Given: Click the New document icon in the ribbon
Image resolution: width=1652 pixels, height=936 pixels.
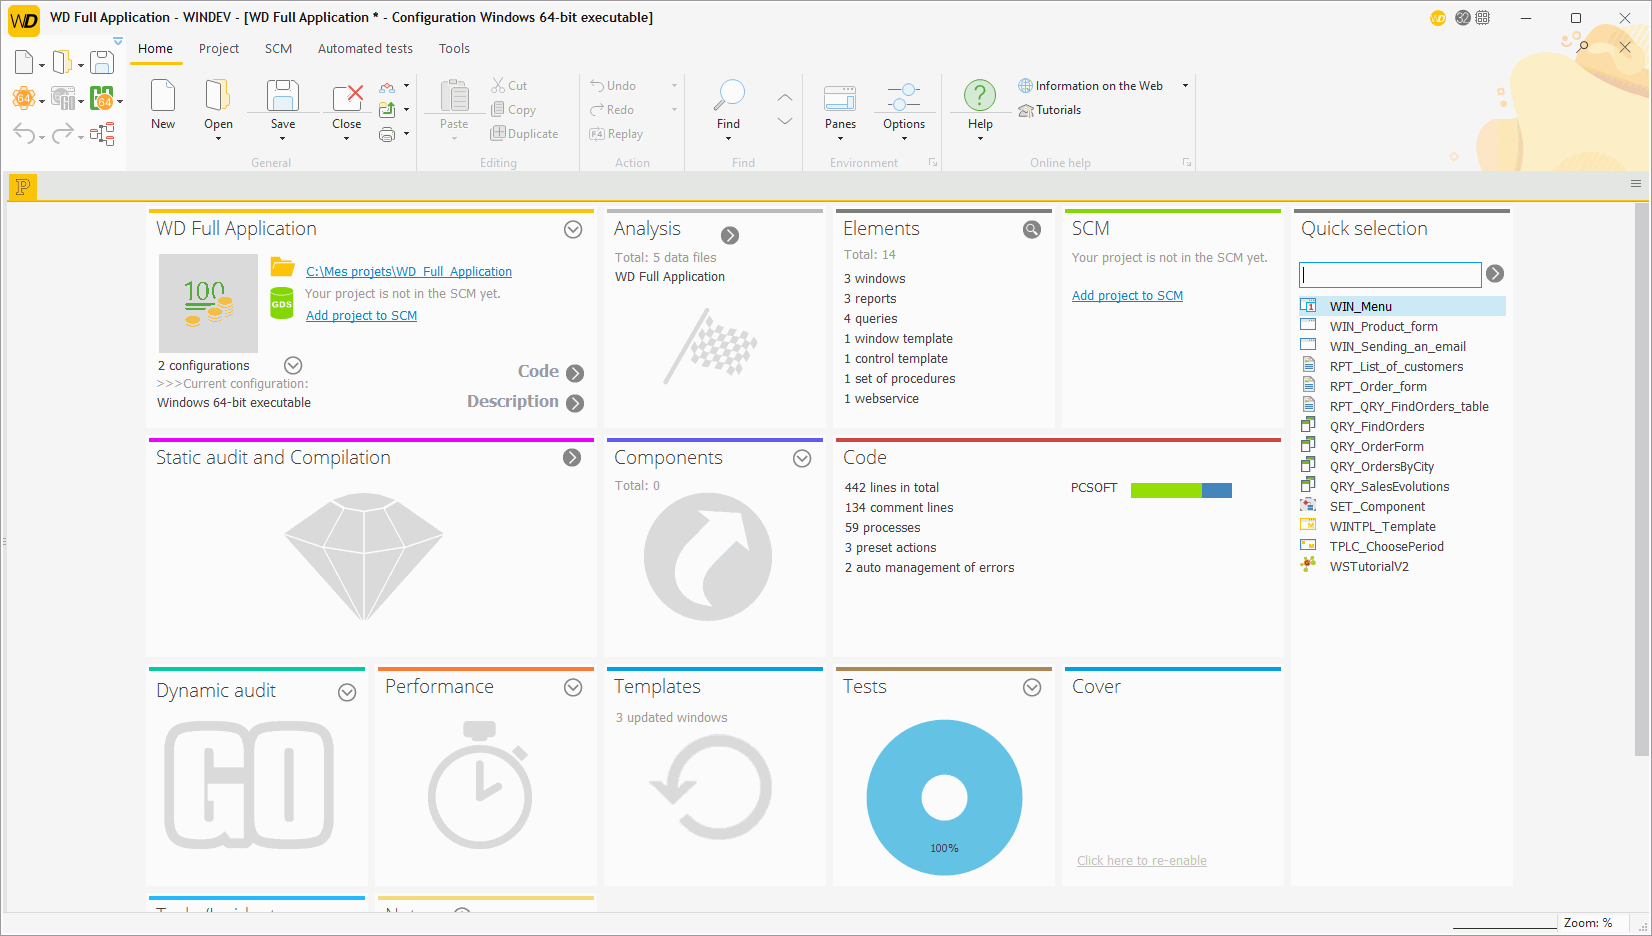Looking at the screenshot, I should coord(163,96).
